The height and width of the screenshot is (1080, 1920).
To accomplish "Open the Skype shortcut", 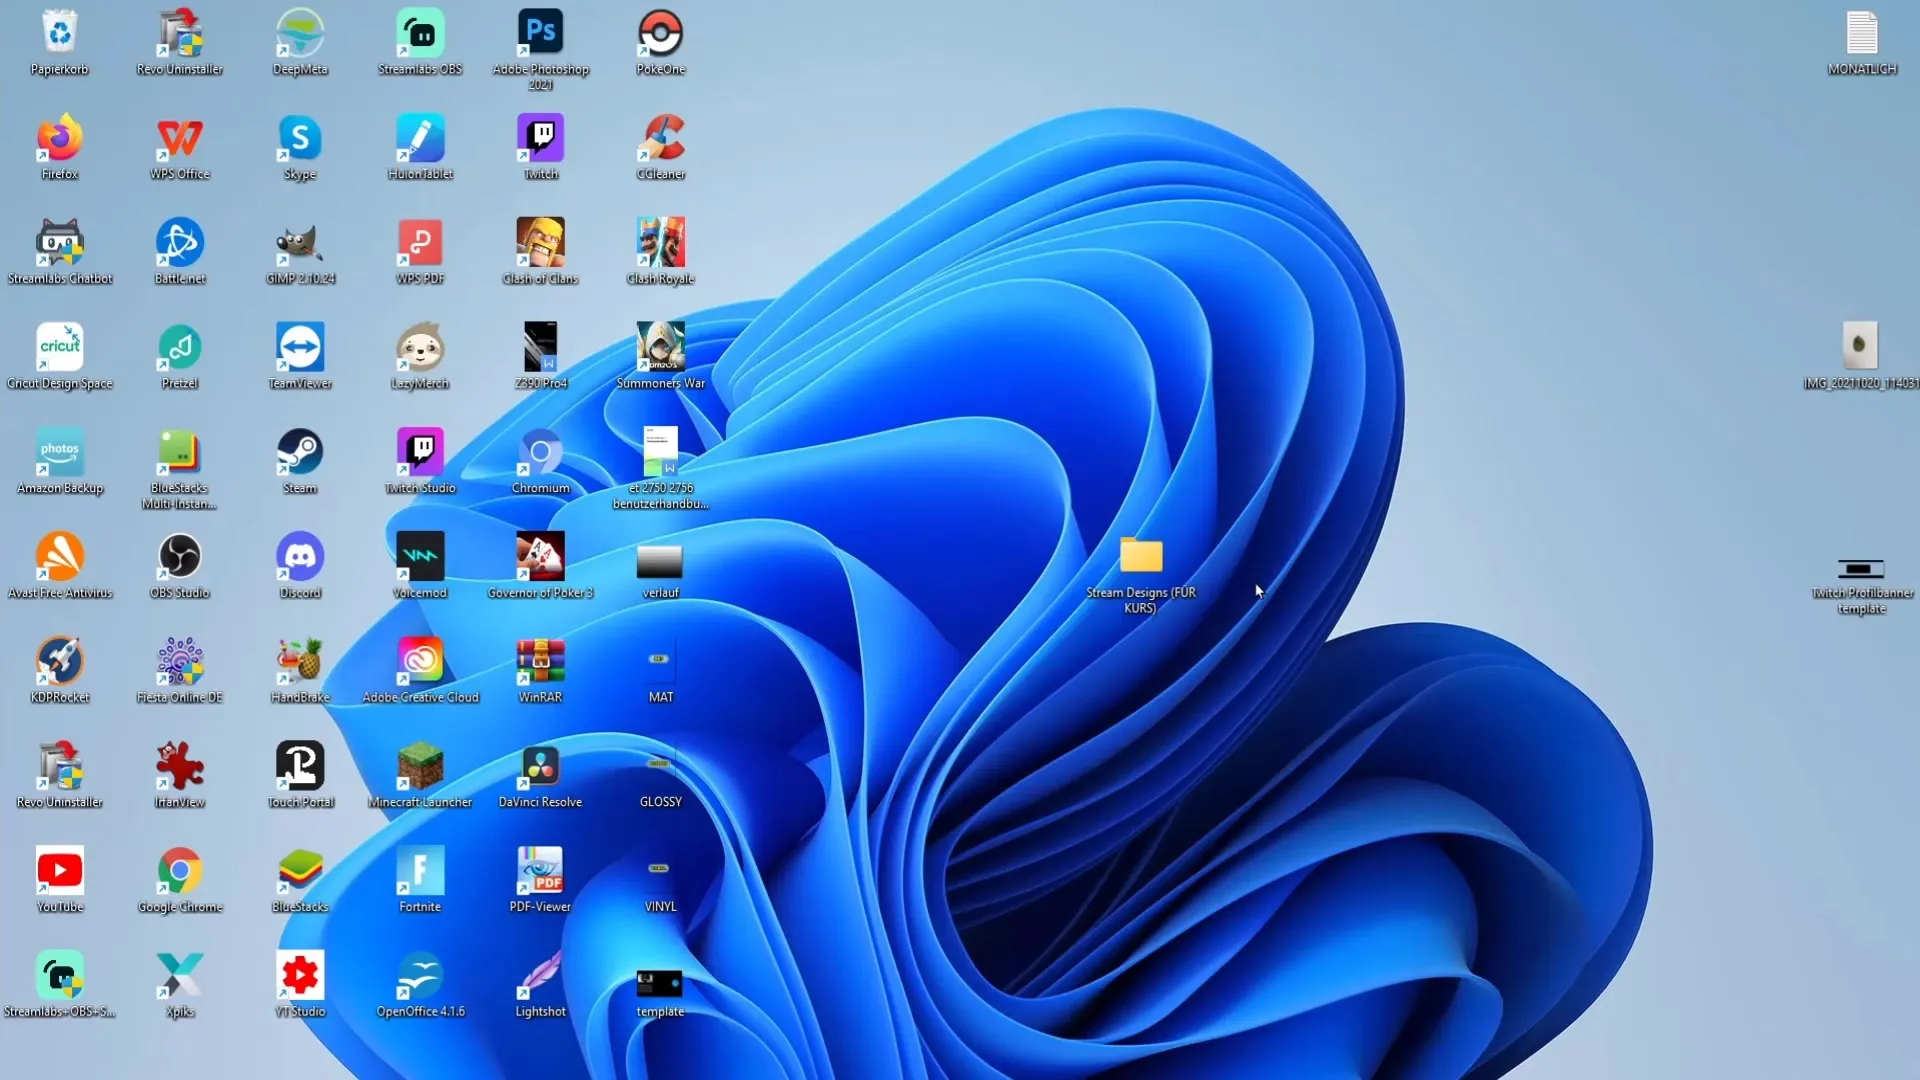I will pyautogui.click(x=300, y=138).
